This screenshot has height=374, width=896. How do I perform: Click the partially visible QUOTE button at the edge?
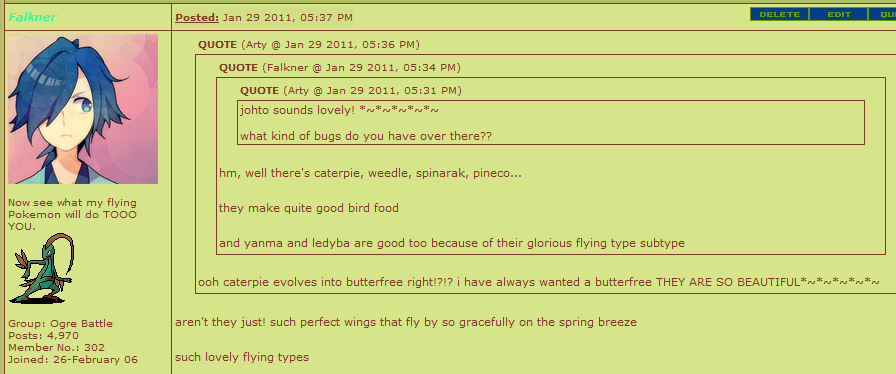click(882, 14)
